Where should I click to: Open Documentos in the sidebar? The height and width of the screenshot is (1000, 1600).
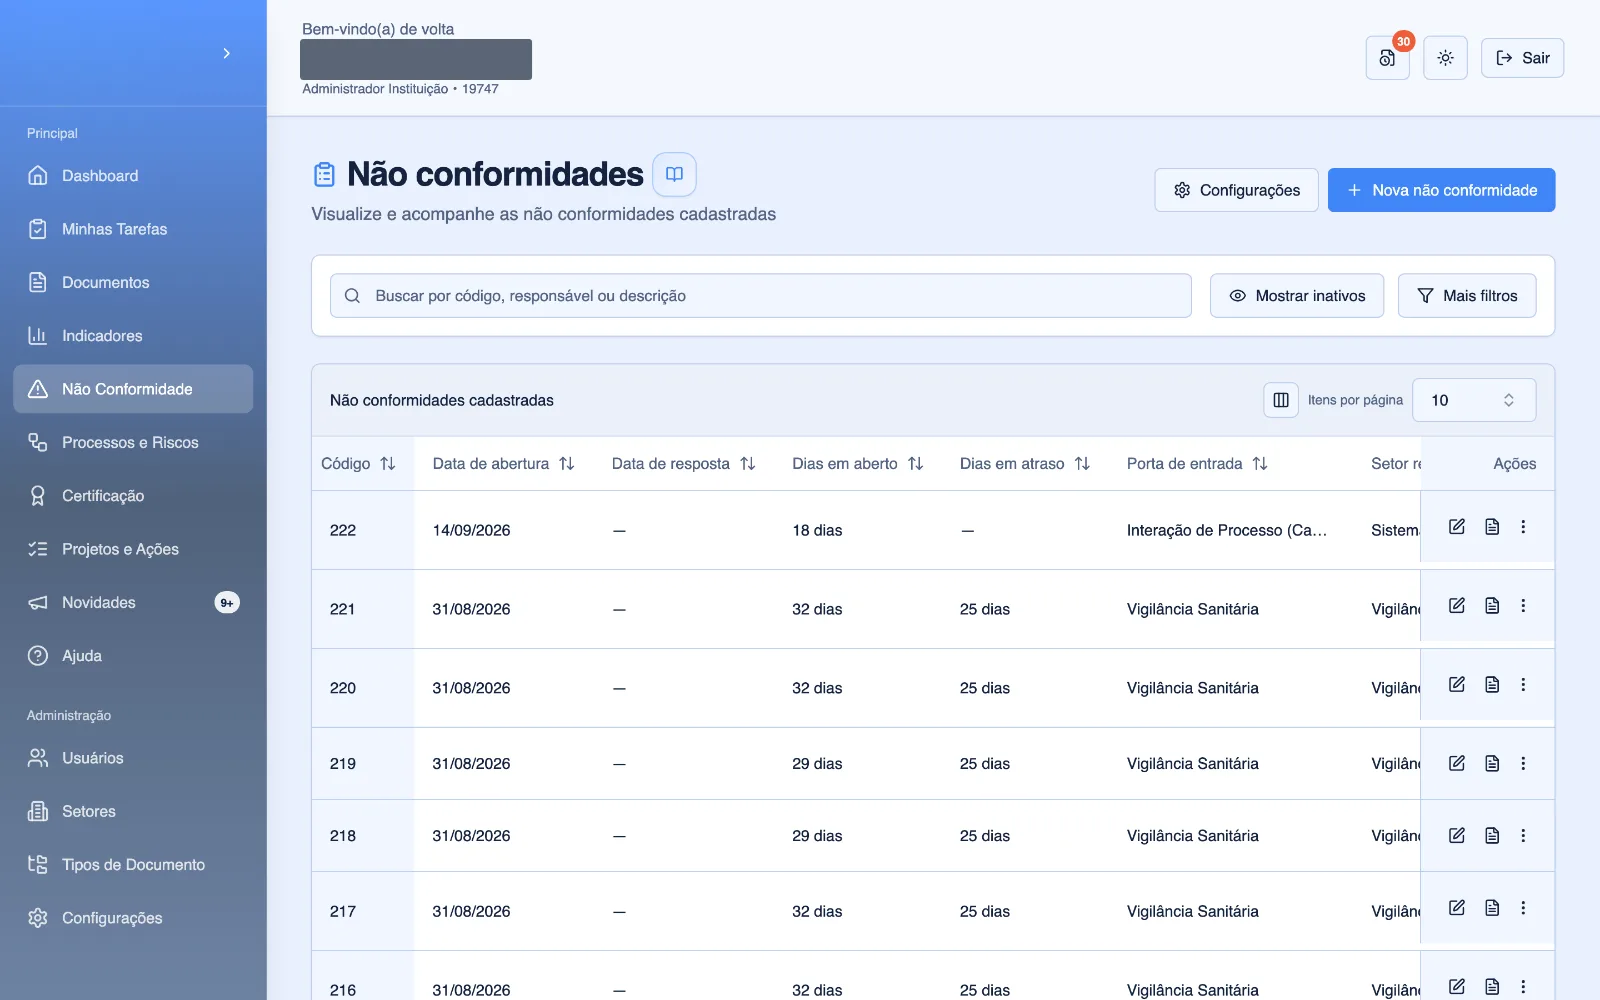tap(133, 283)
